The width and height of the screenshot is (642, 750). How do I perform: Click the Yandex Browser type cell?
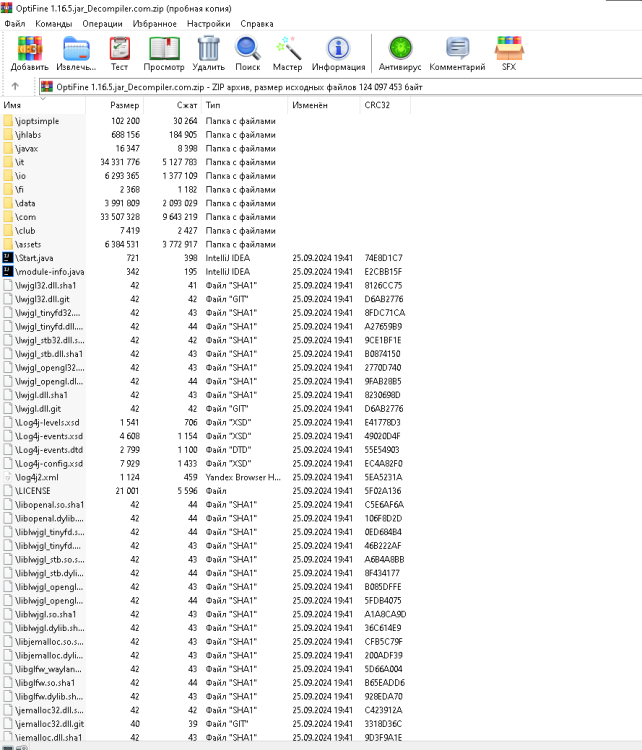(x=244, y=477)
